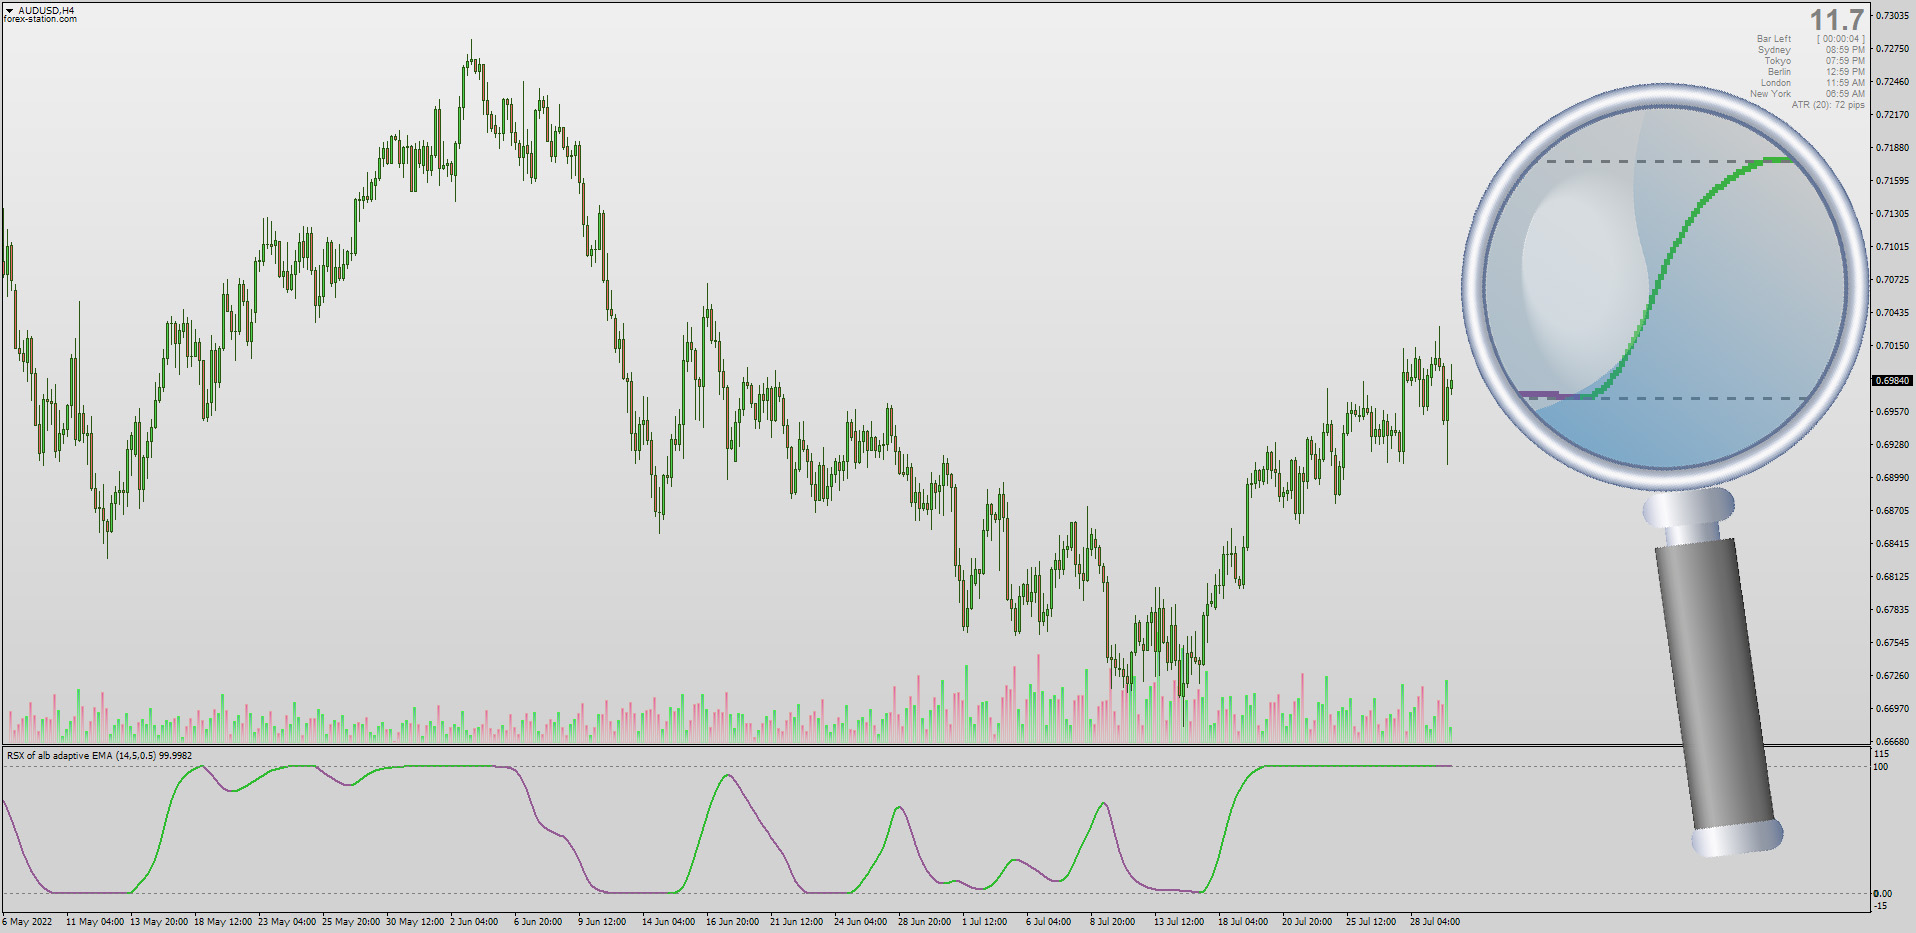Click the 12:59 PM Berlin time
Screen dimensions: 1916x933
(x=1845, y=72)
